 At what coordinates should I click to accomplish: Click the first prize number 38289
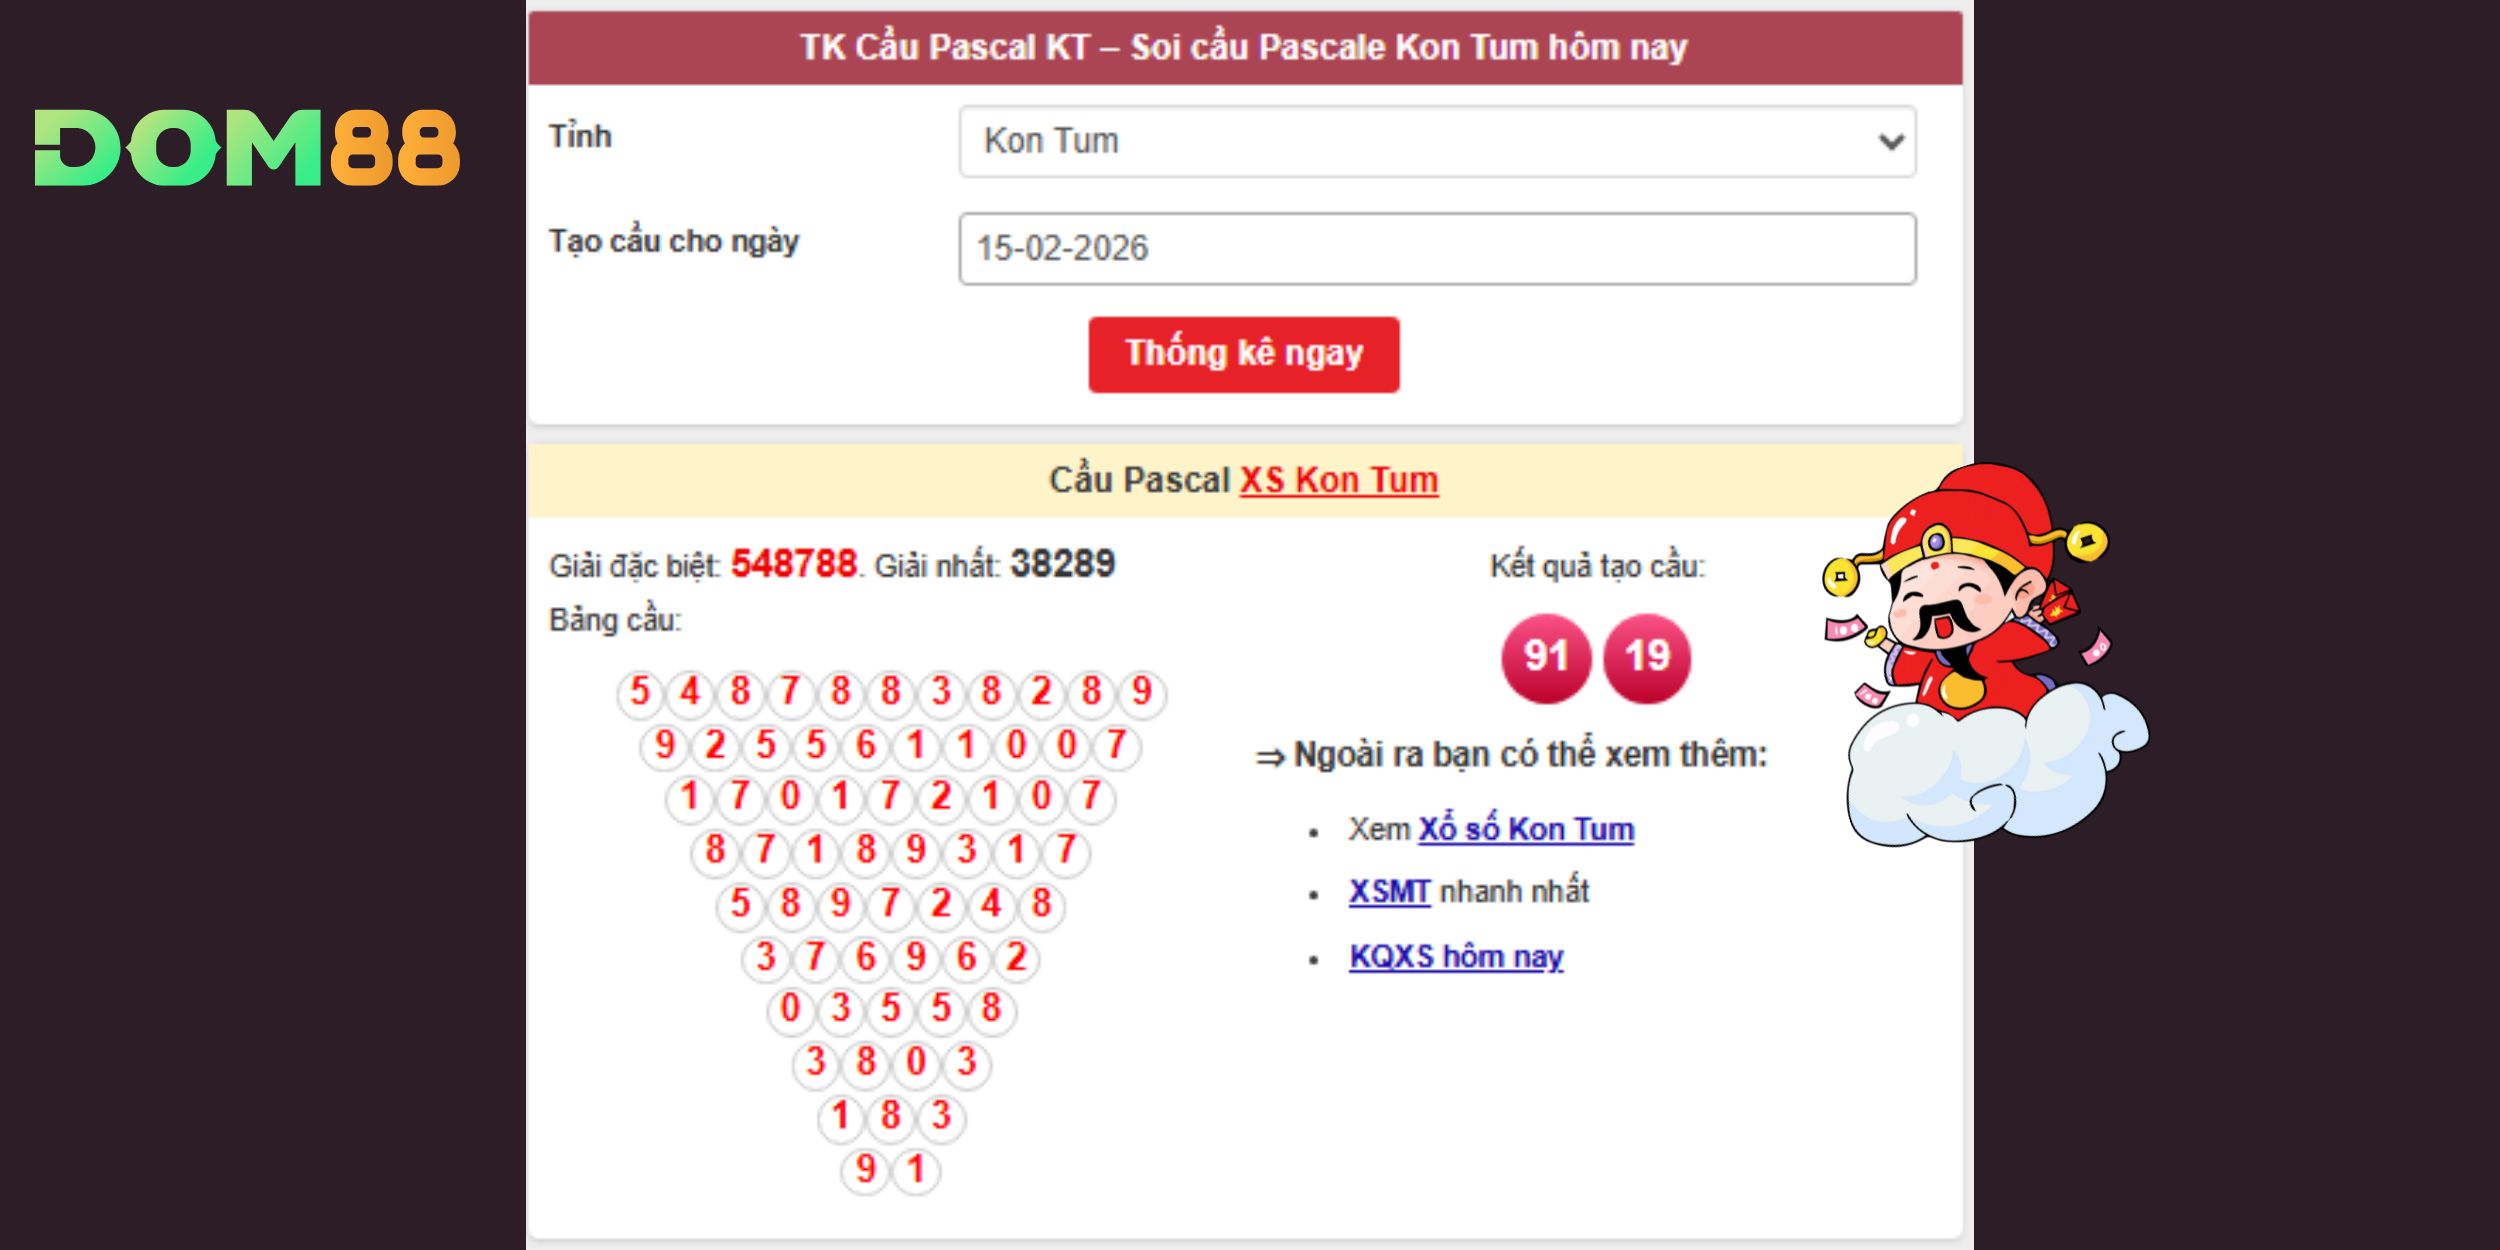1062,564
